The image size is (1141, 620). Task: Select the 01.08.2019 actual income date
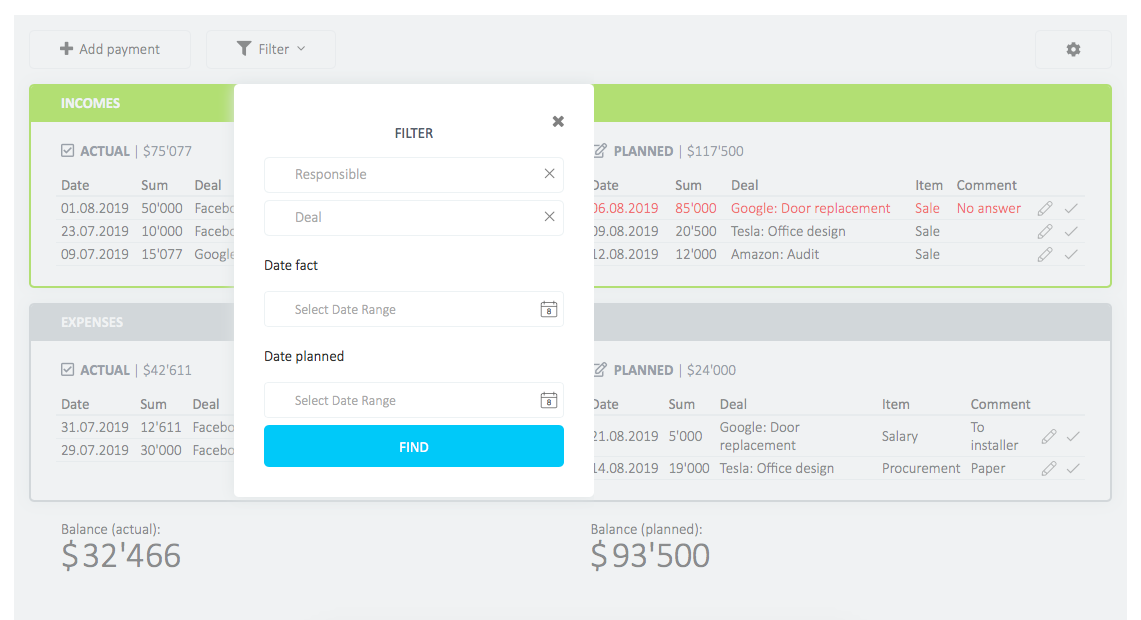pyautogui.click(x=95, y=208)
